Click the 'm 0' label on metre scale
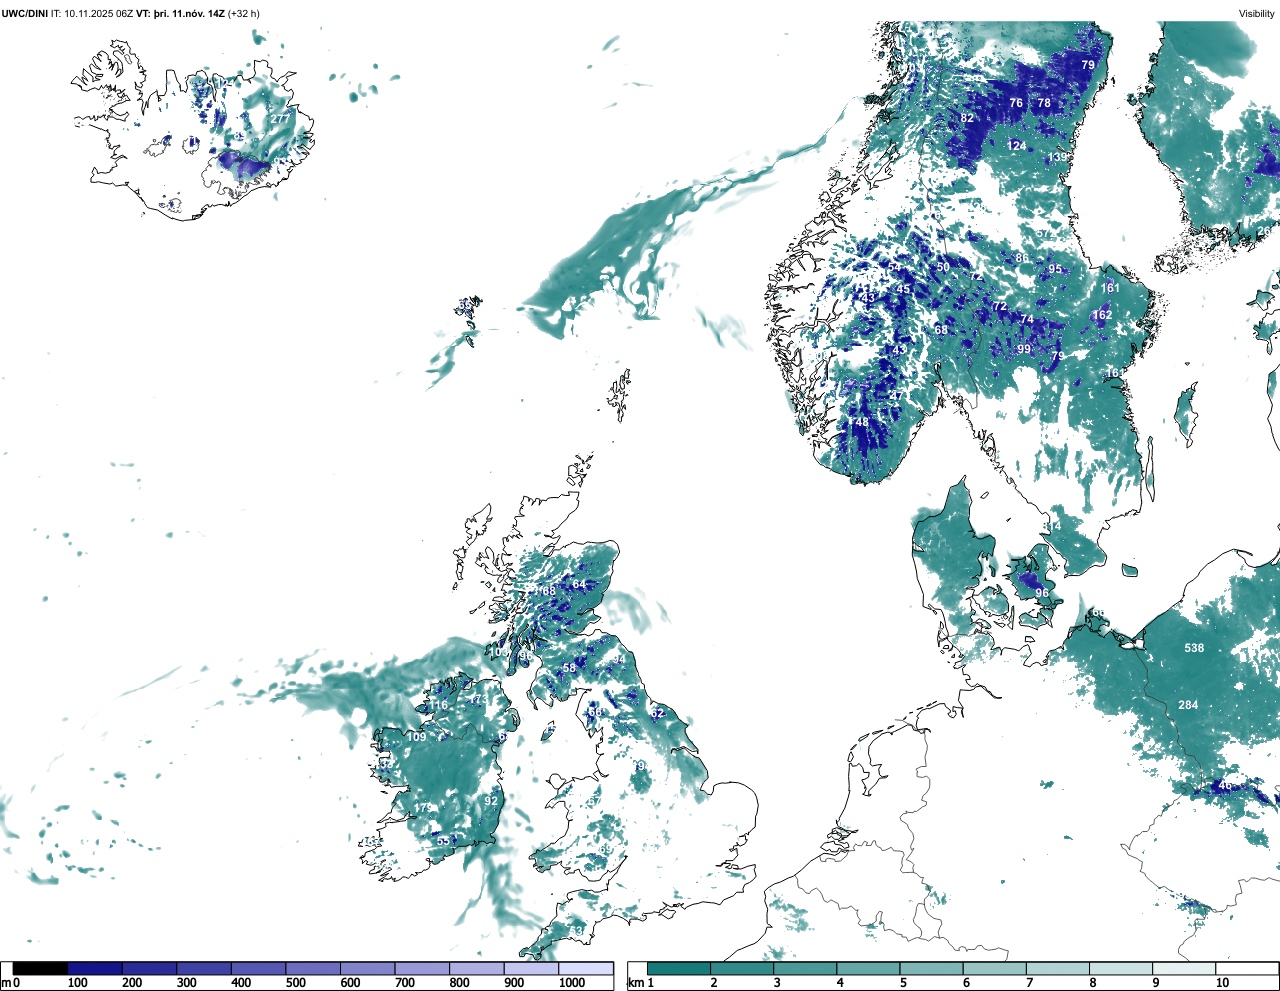Screen dimensions: 1280x991 [x=11, y=983]
